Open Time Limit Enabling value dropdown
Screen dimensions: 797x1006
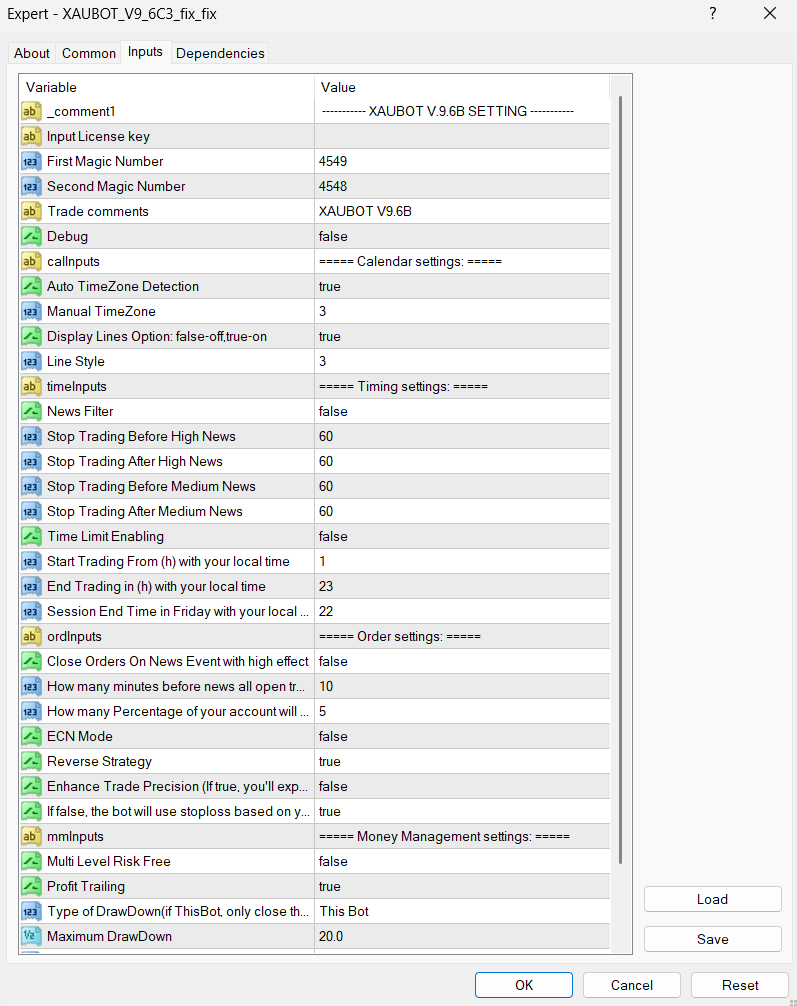tap(462, 536)
